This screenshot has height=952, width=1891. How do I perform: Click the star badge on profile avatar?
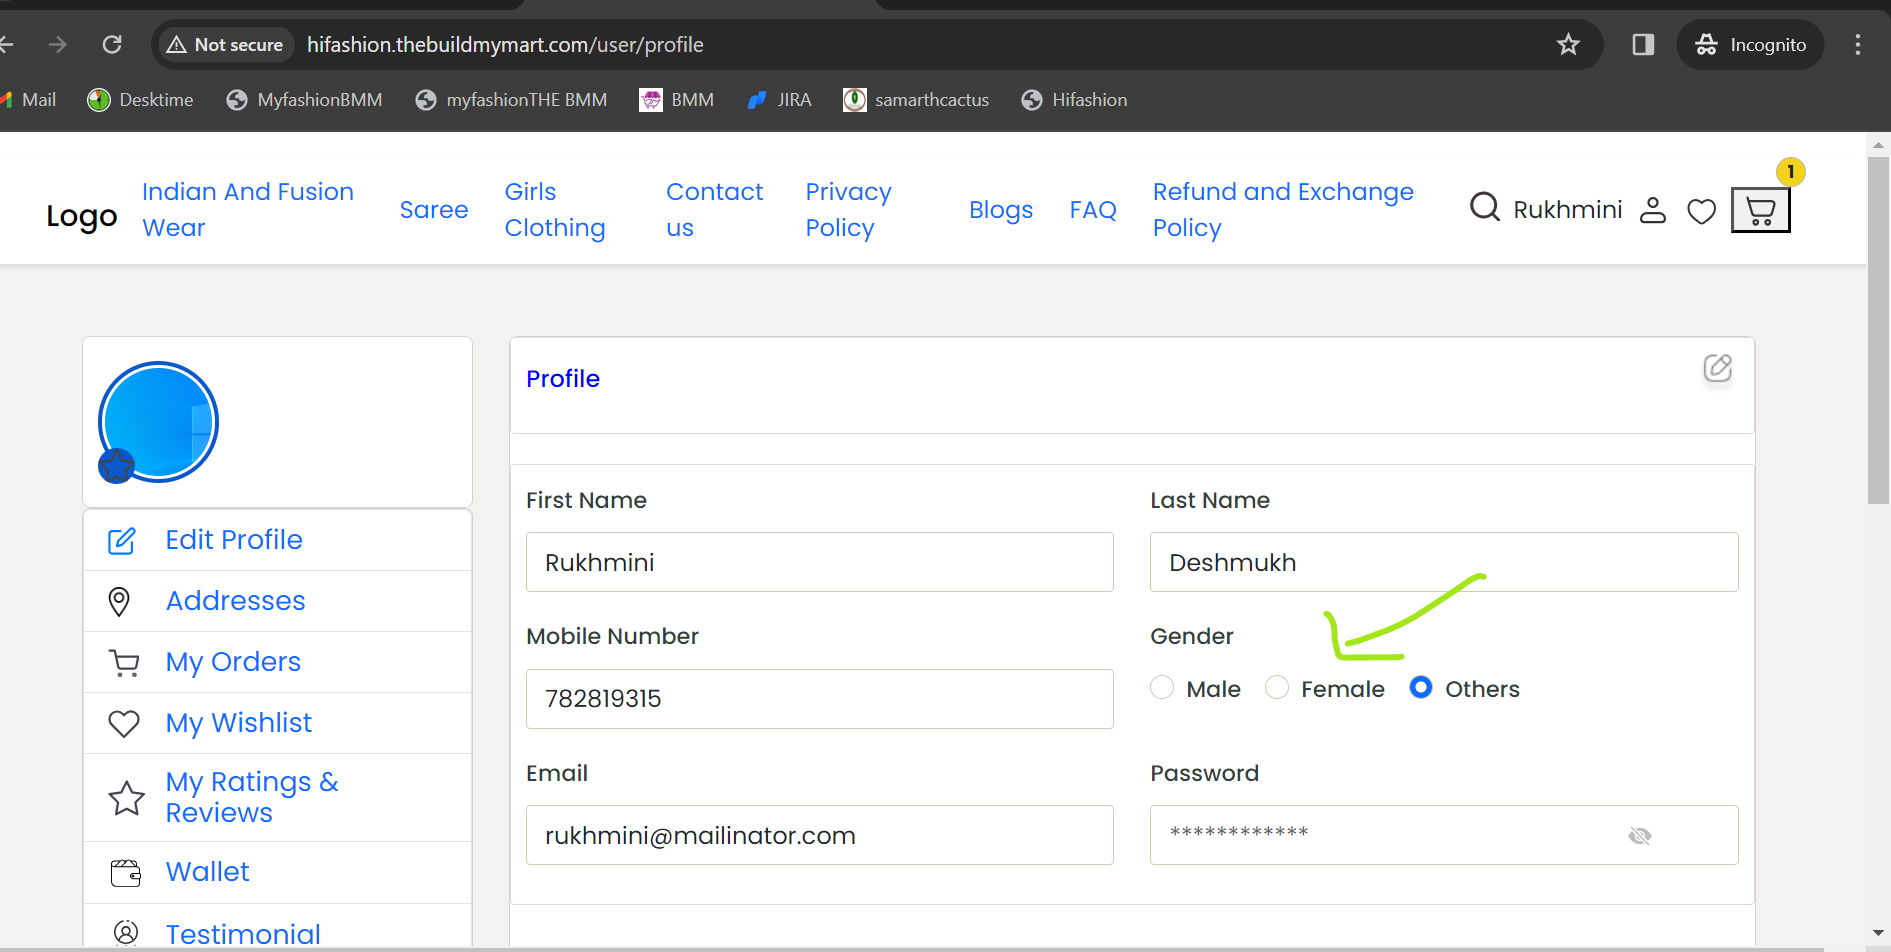[x=116, y=465]
